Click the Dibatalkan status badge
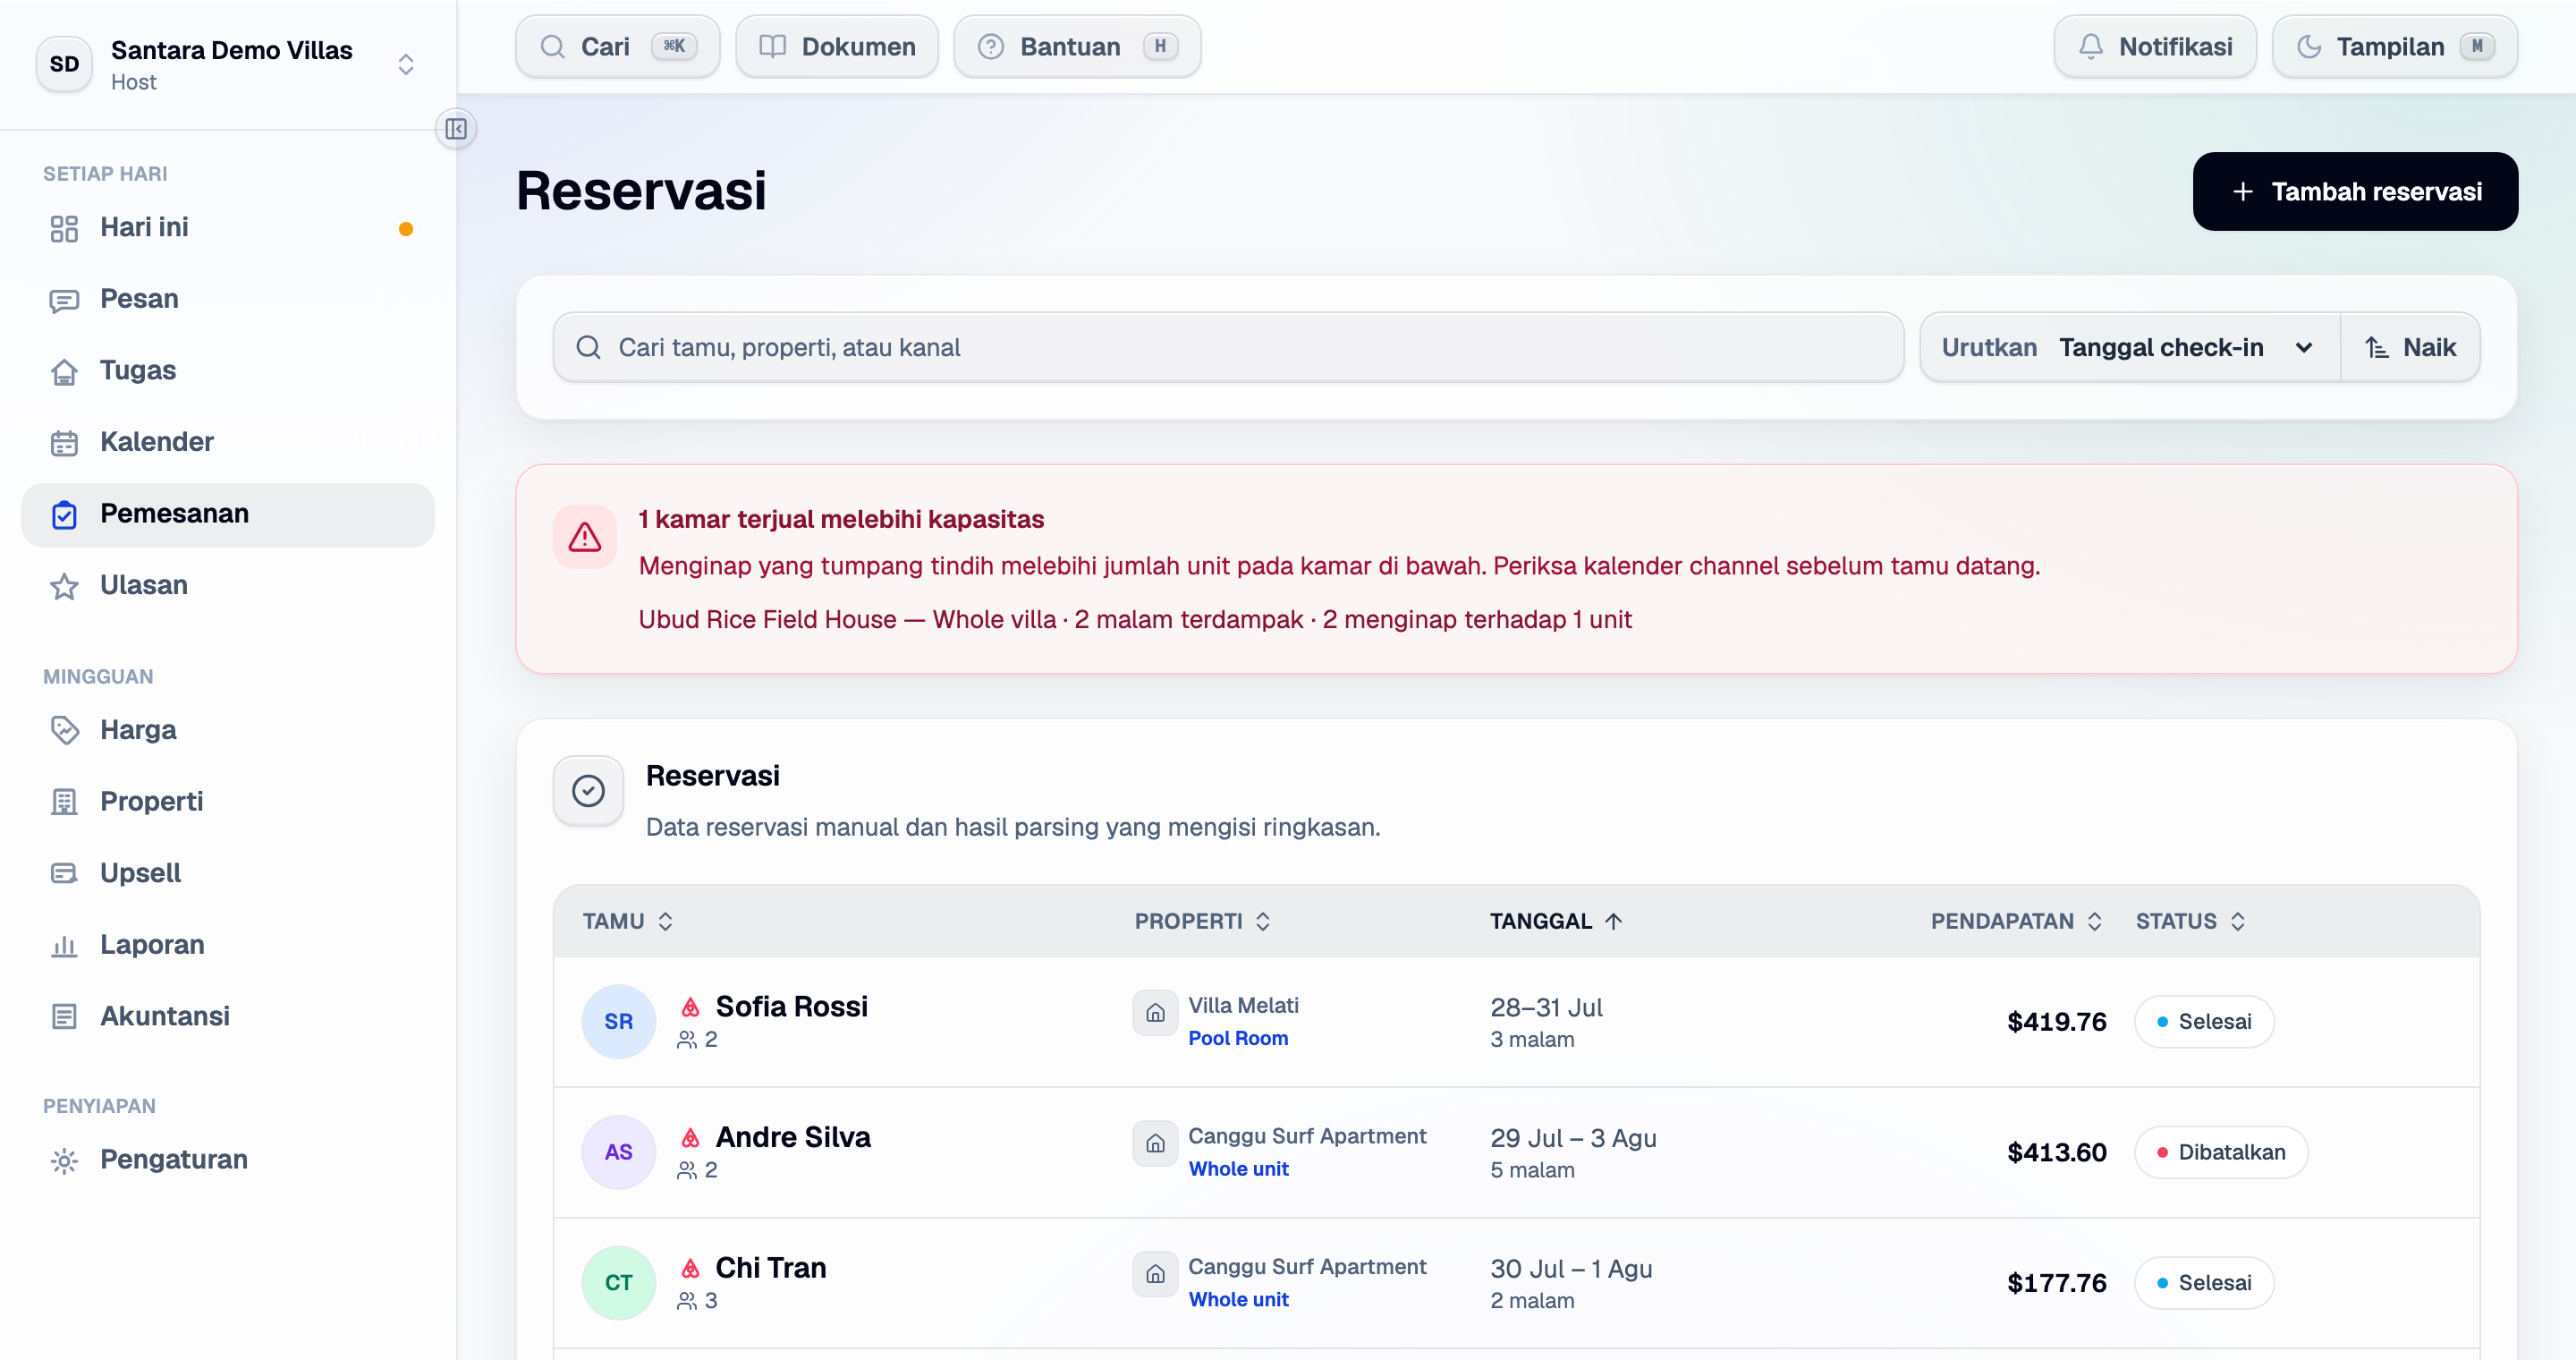Viewport: 2576px width, 1360px height. pos(2221,1152)
